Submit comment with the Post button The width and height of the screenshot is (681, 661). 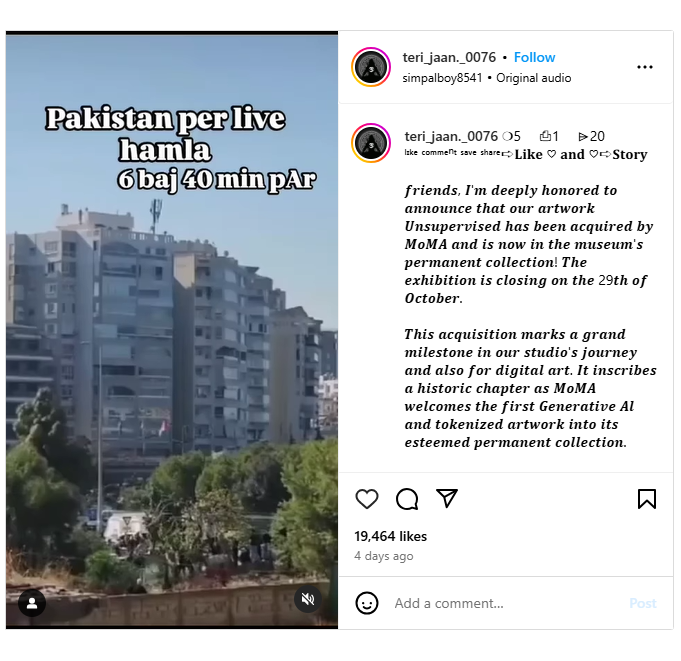[x=643, y=603]
